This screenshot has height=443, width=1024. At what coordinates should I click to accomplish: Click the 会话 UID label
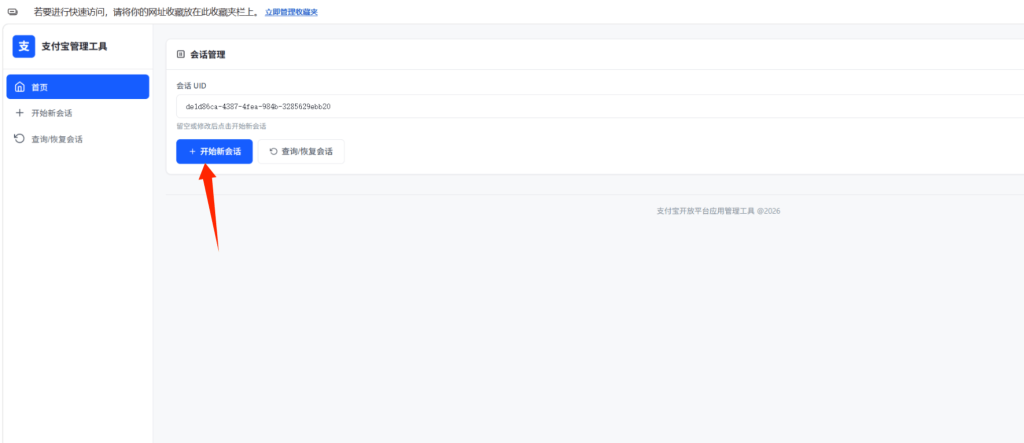pos(191,86)
